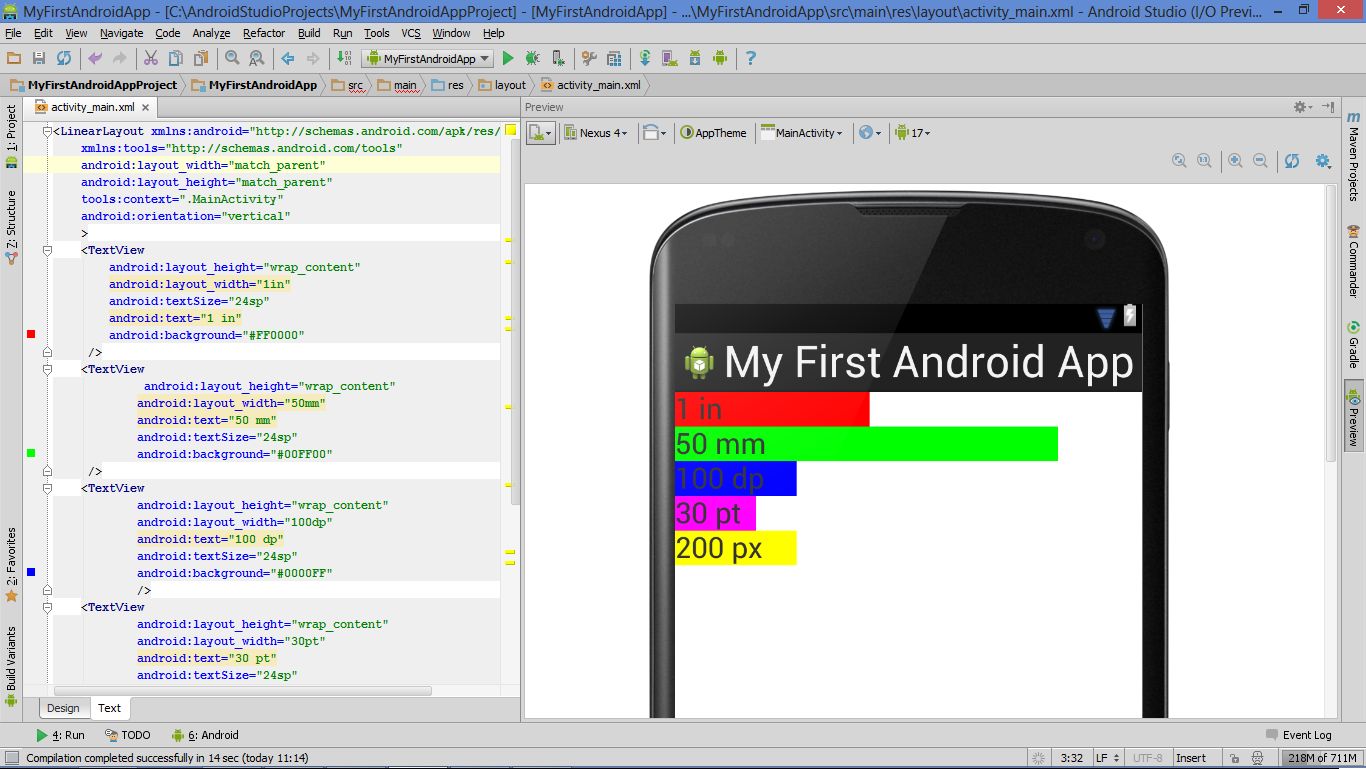Click the Help question mark icon
The image size is (1366, 769).
[x=751, y=59]
